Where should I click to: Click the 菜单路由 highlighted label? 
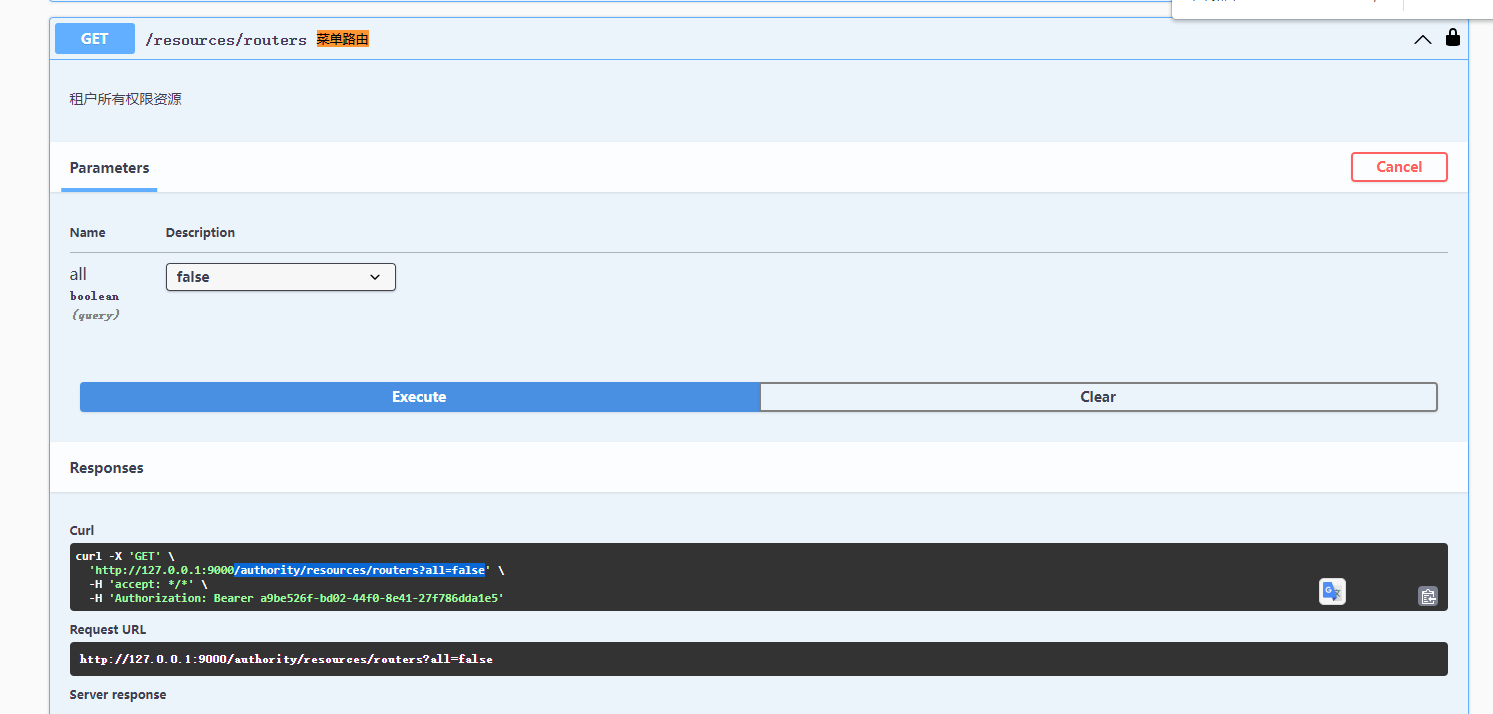pyautogui.click(x=343, y=39)
